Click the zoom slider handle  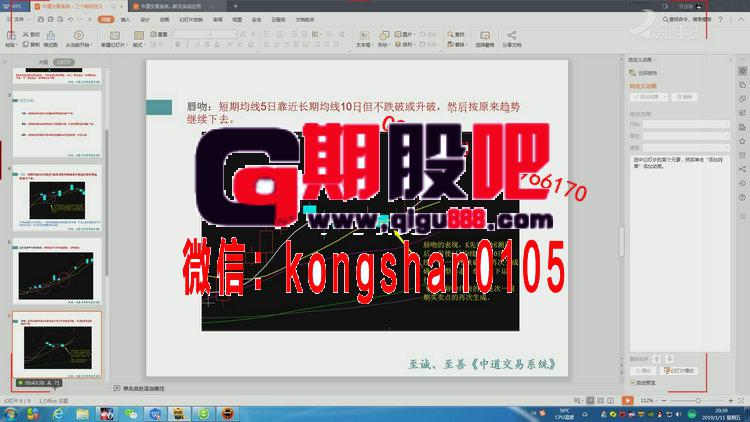[698, 400]
